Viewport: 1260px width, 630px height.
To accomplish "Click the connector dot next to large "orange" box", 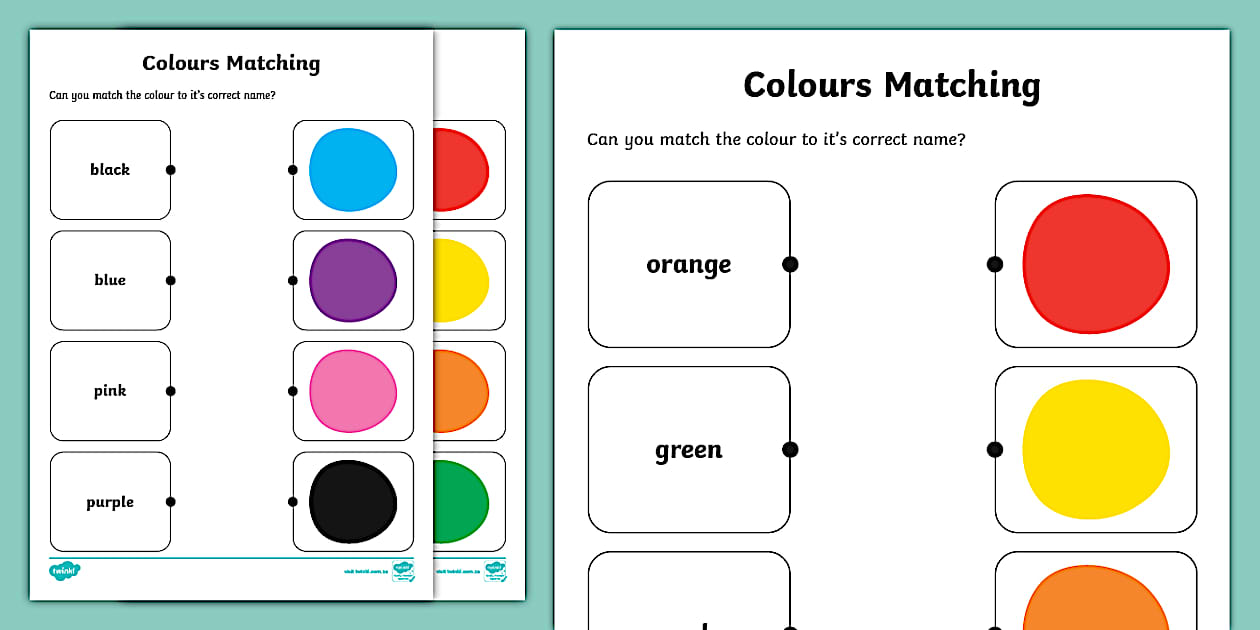I will 790,264.
